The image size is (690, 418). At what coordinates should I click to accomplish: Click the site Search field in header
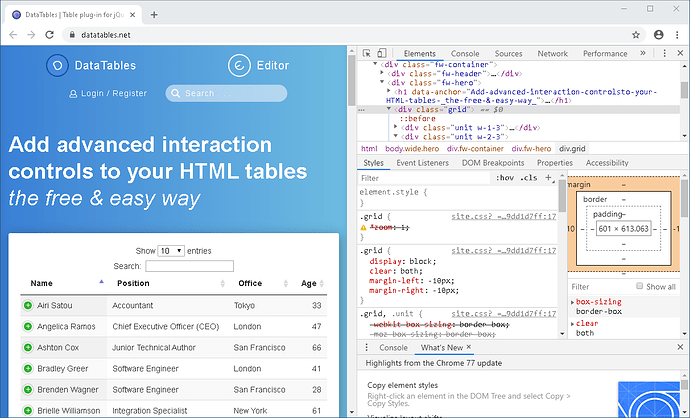click(x=226, y=93)
